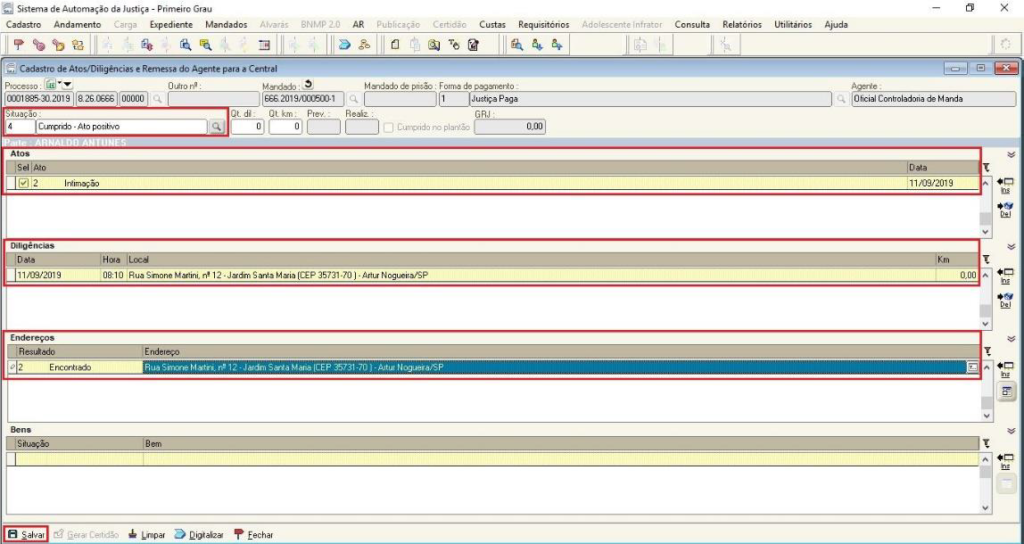
Task: Open the Mandado number search magnifier
Action: point(353,99)
